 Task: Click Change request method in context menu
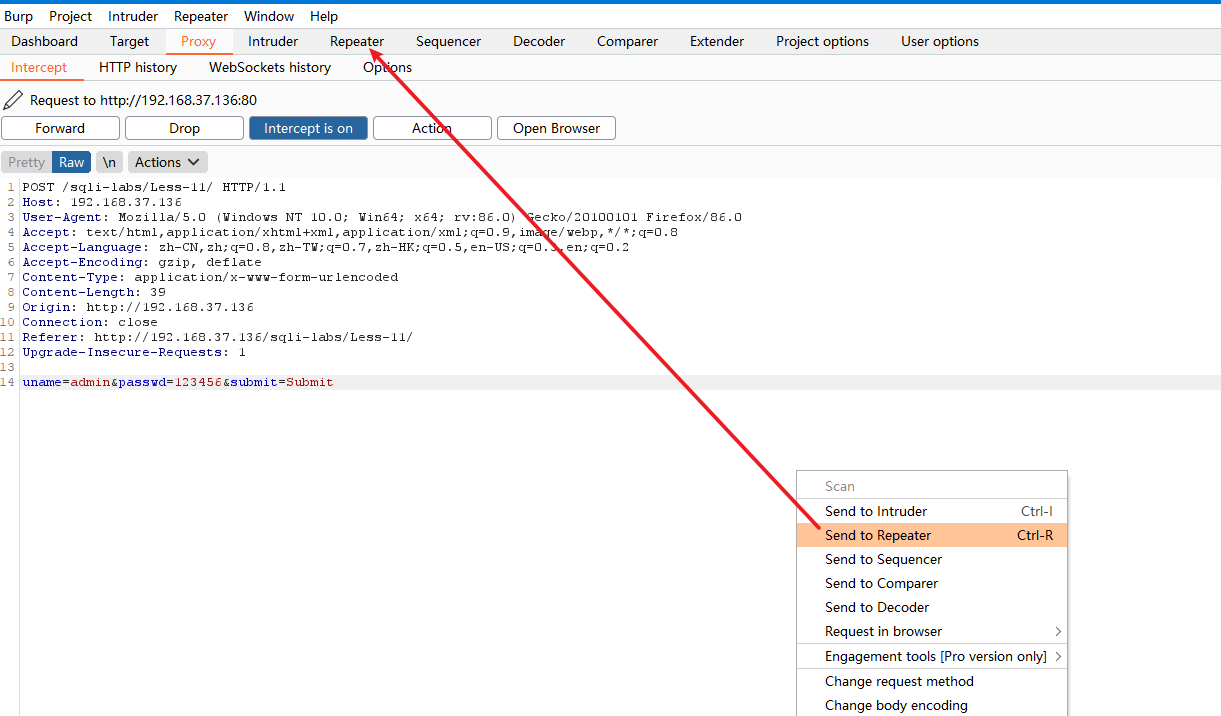tap(898, 681)
